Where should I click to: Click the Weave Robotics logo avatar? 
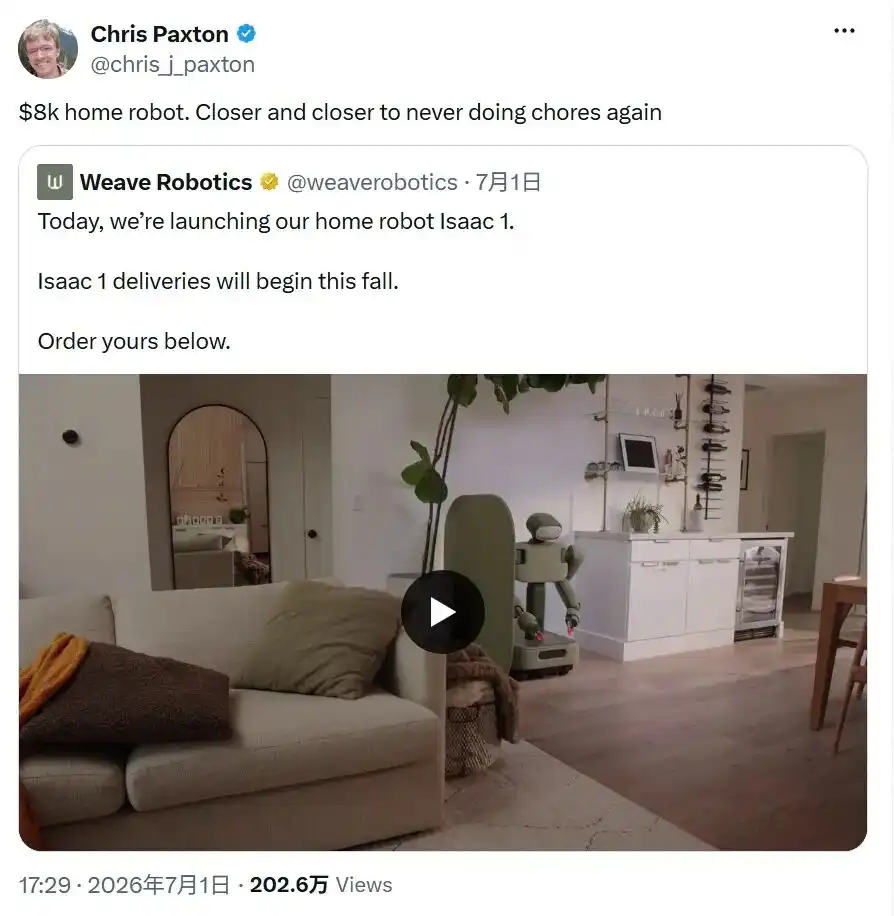tap(54, 182)
